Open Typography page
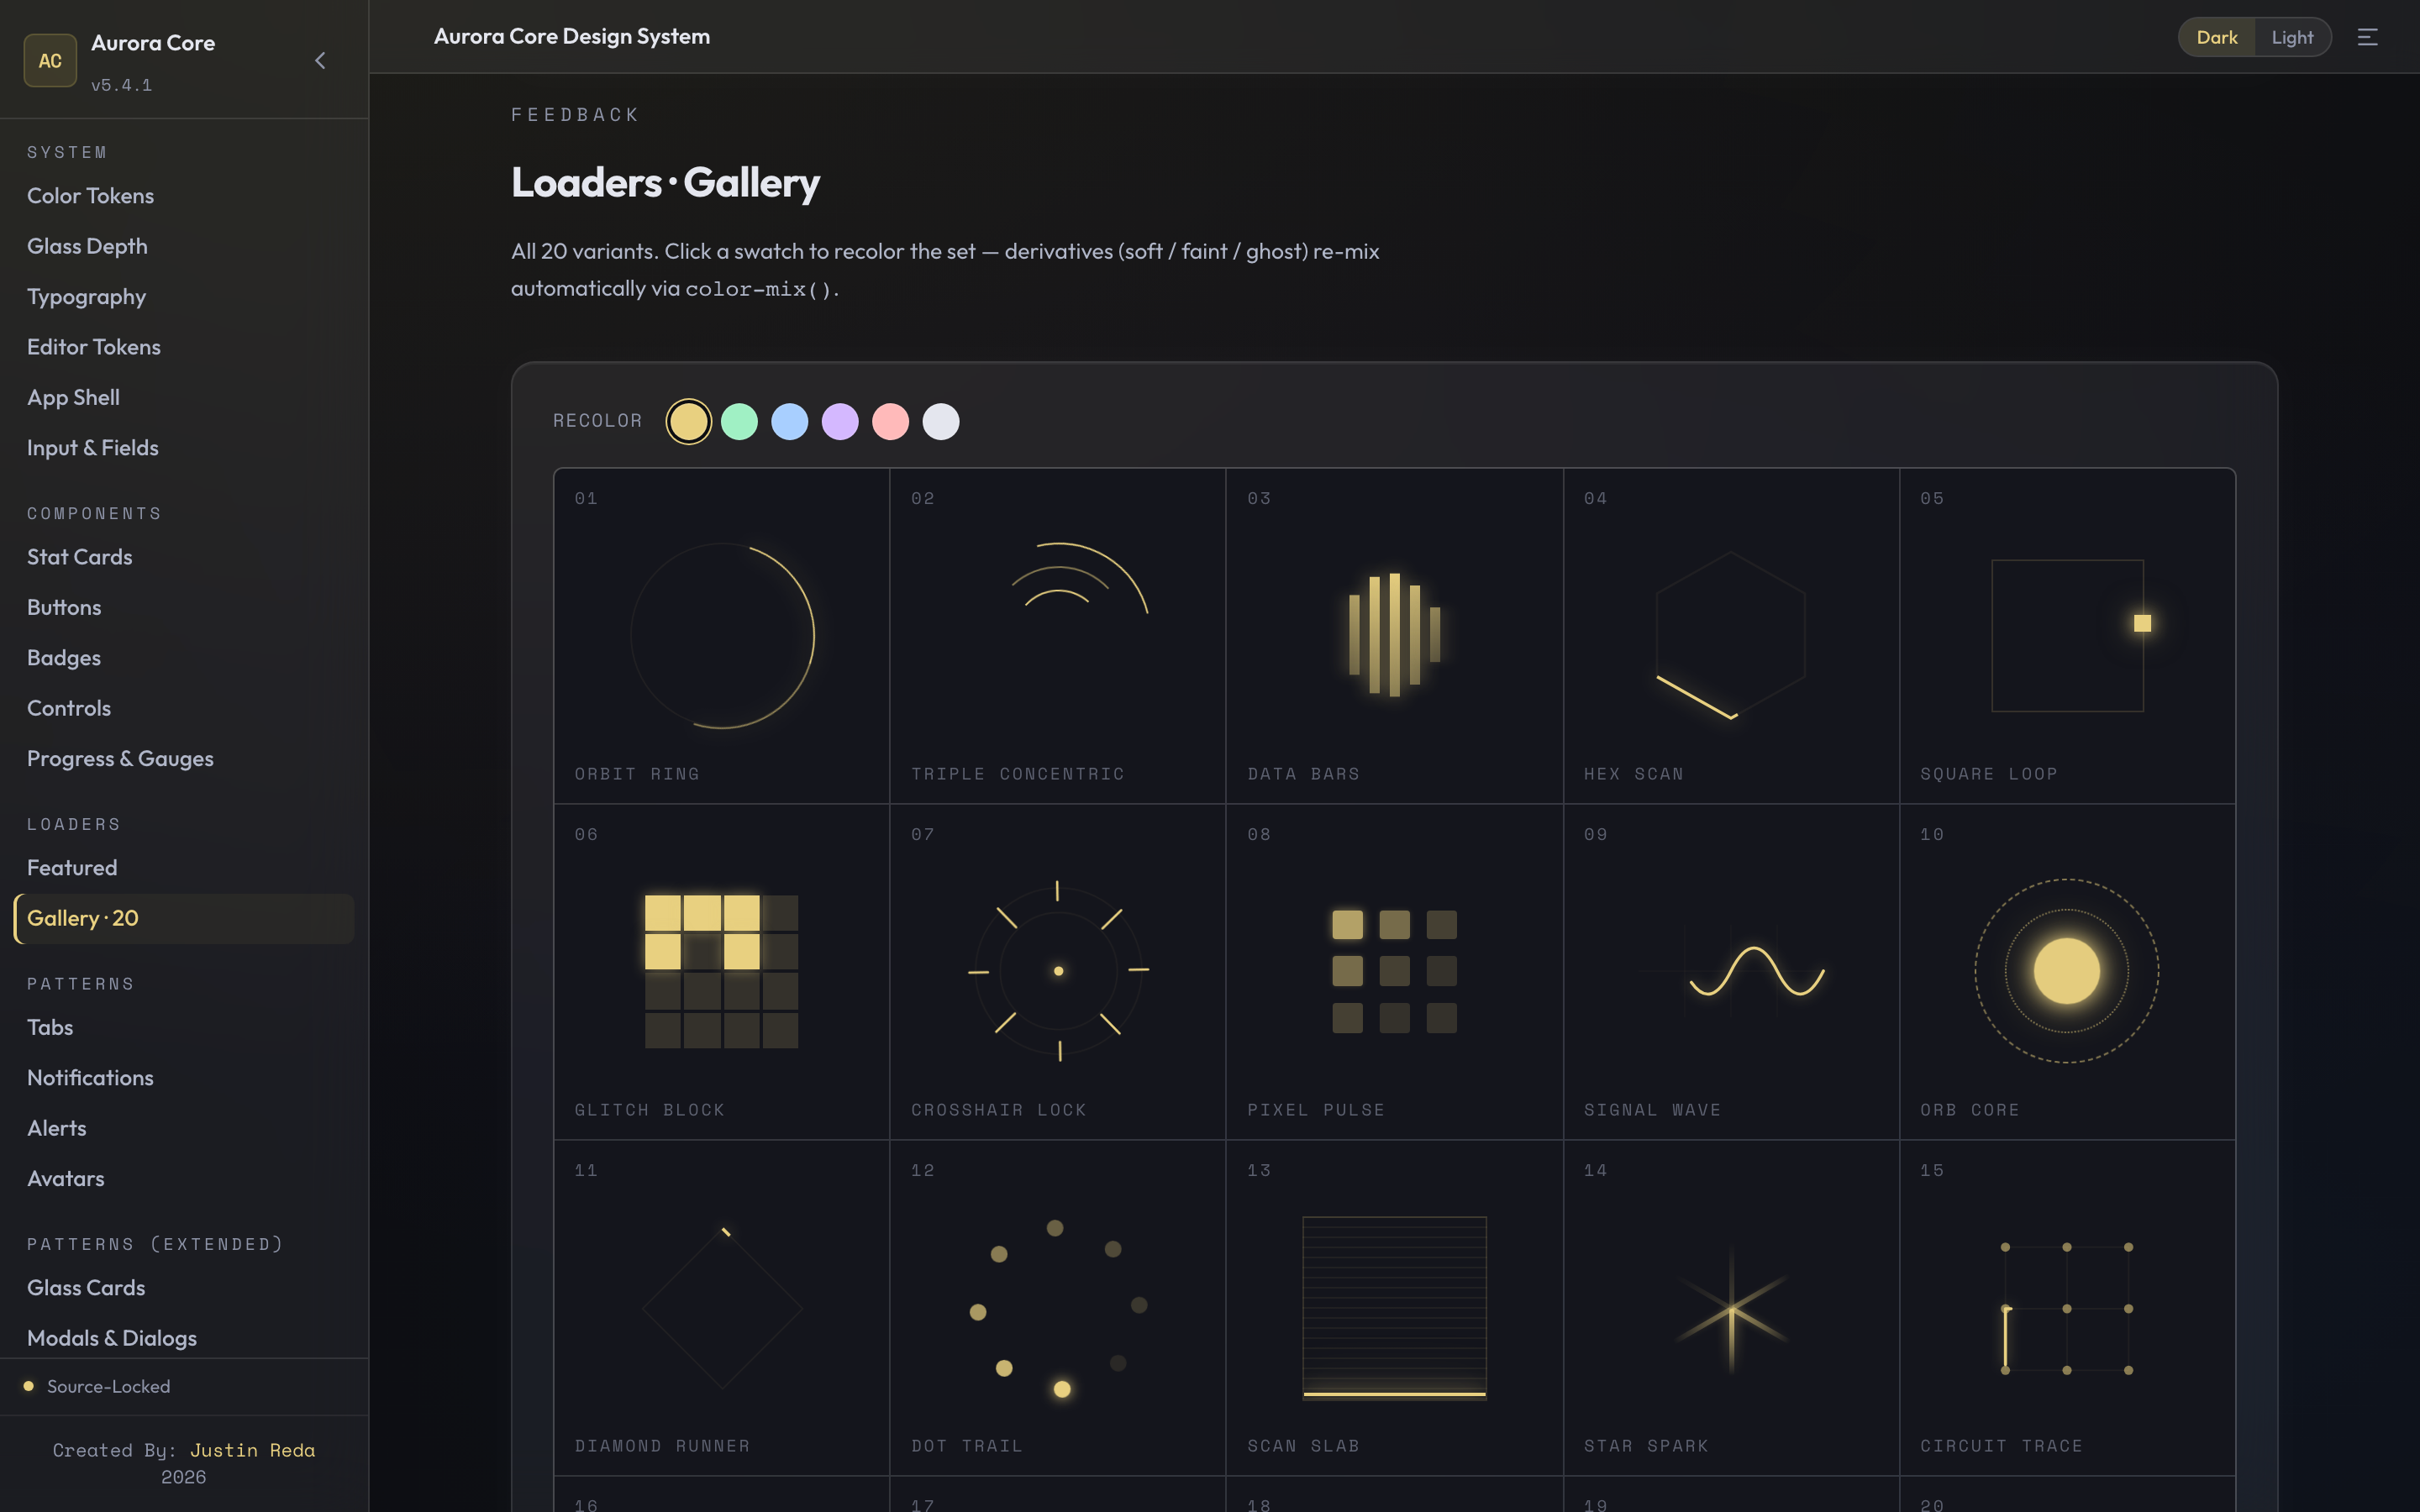 tap(184, 297)
